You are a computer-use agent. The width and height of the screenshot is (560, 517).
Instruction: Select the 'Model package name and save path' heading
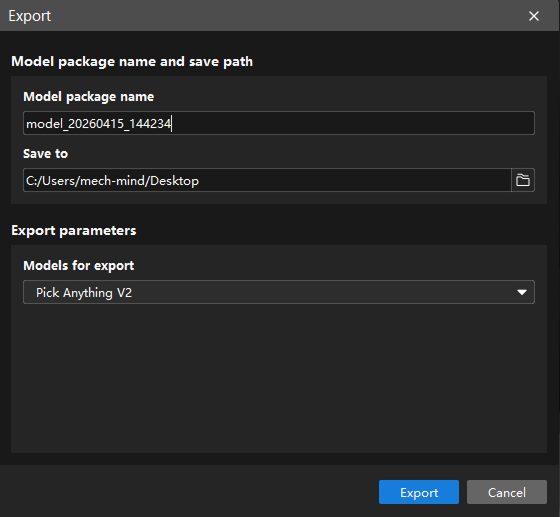pos(132,62)
